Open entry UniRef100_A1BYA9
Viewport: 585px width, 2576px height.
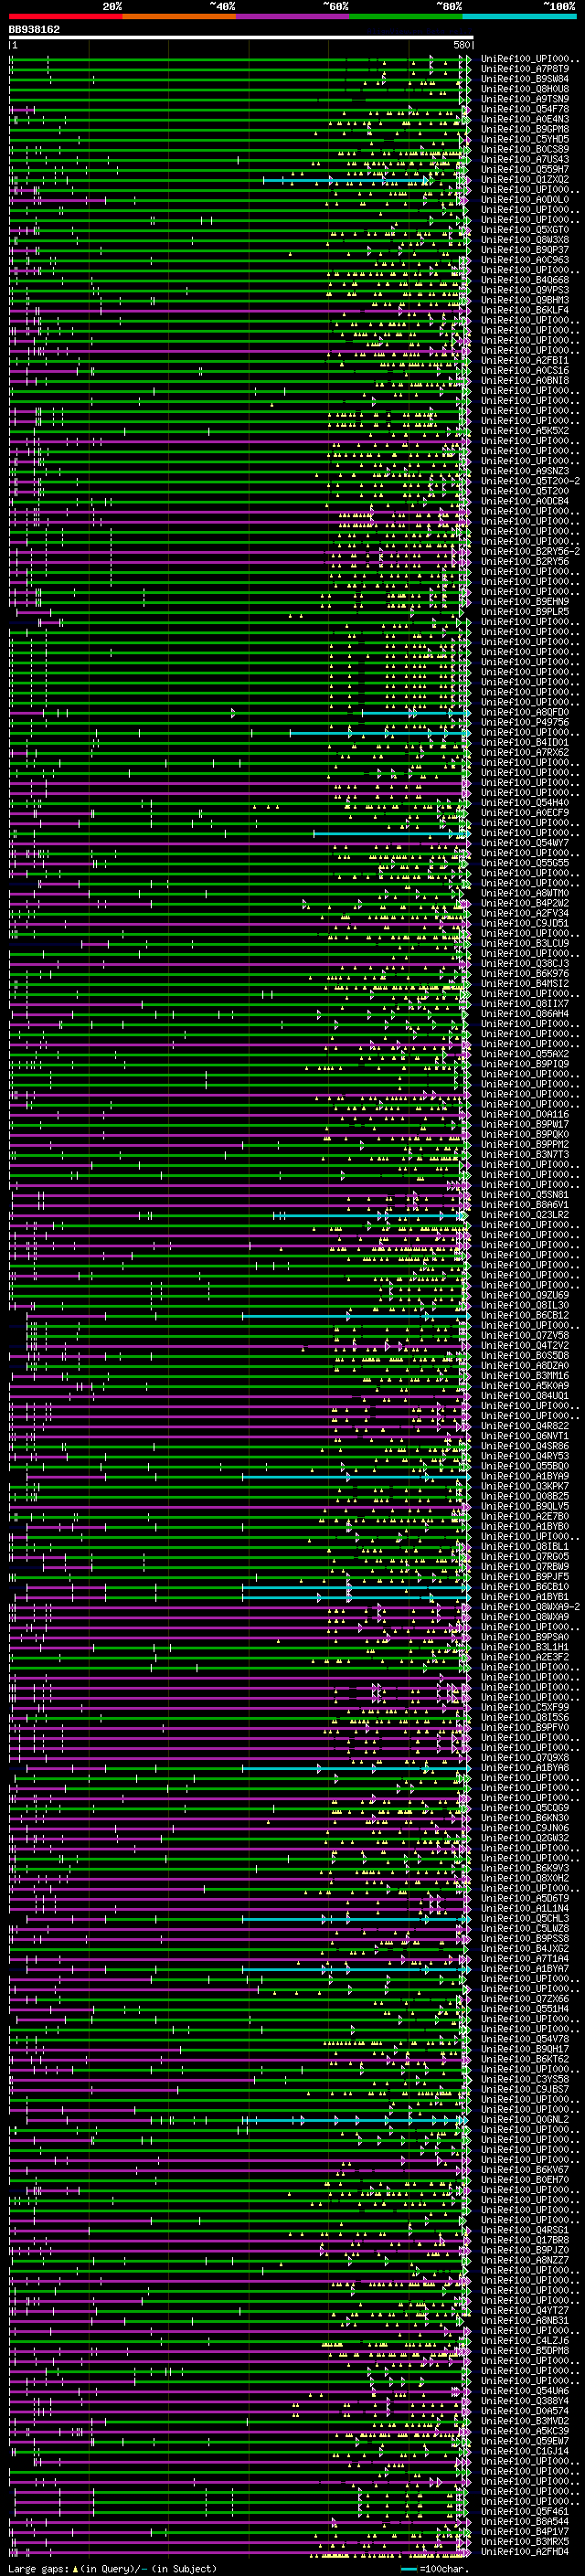pyautogui.click(x=525, y=1476)
